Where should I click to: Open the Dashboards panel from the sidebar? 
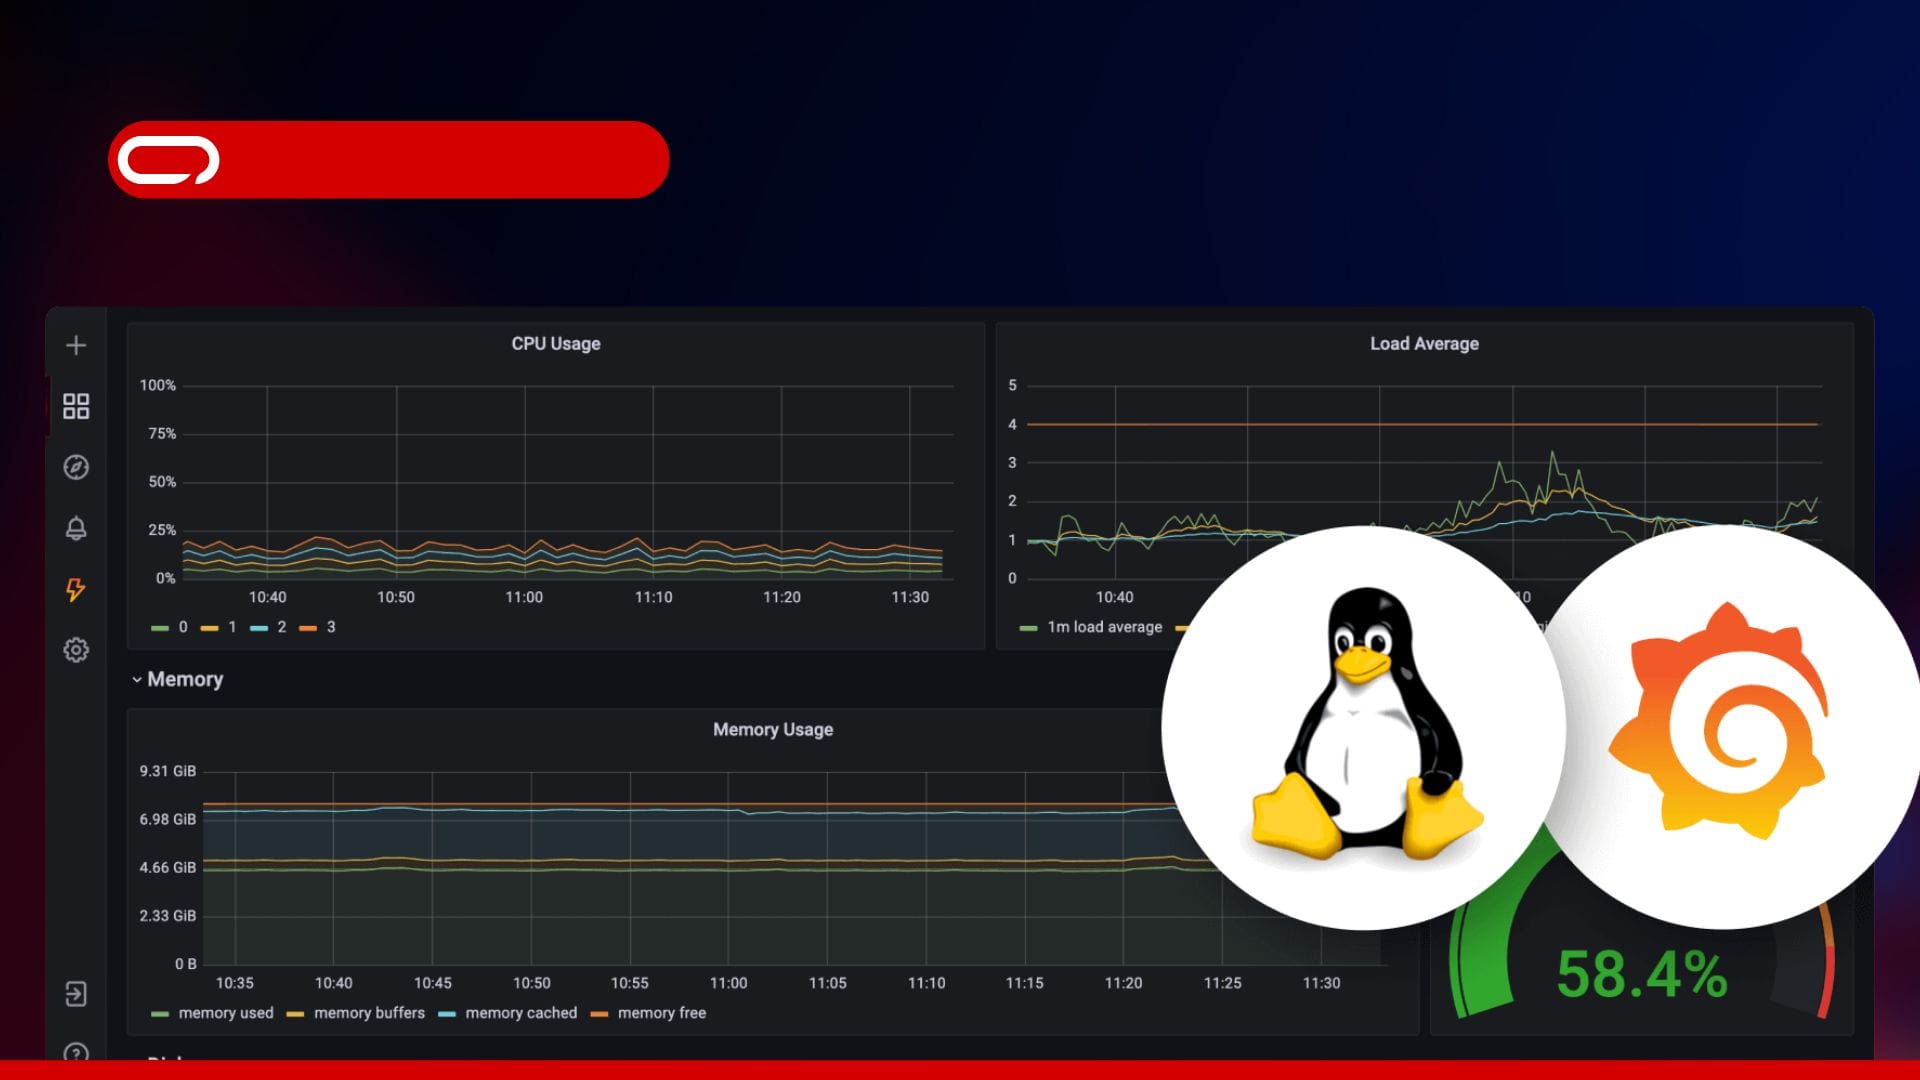(x=76, y=406)
